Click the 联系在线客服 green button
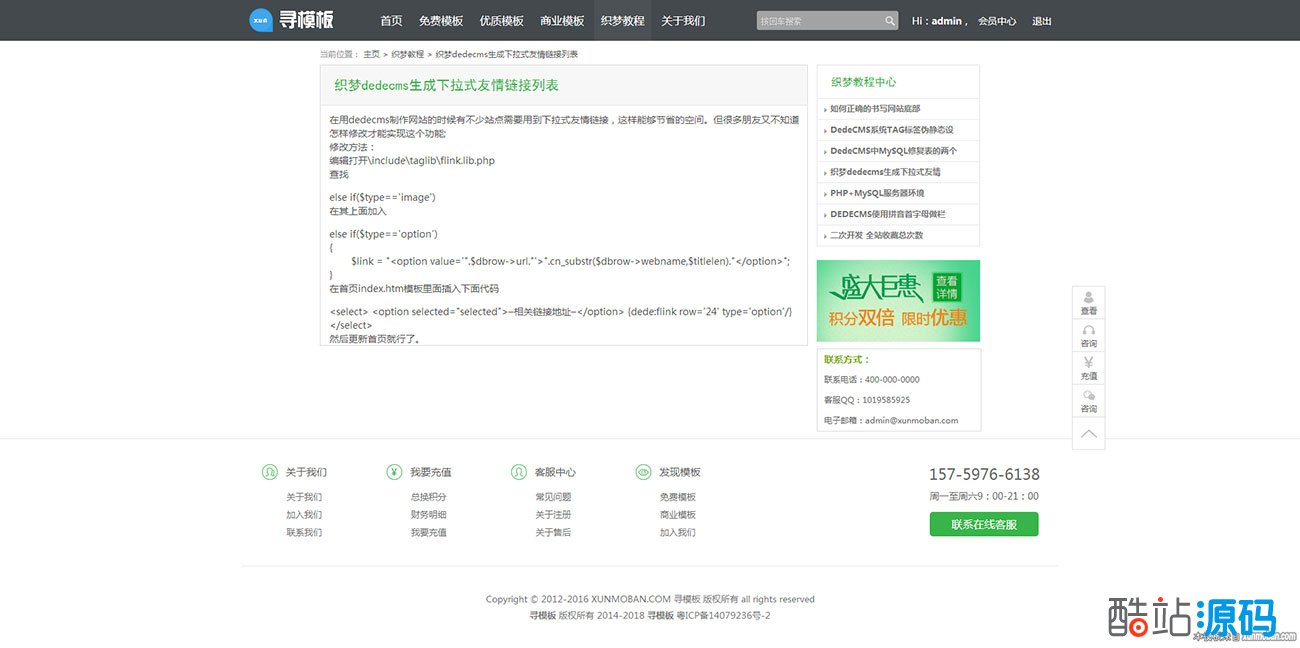 pyautogui.click(x=983, y=524)
